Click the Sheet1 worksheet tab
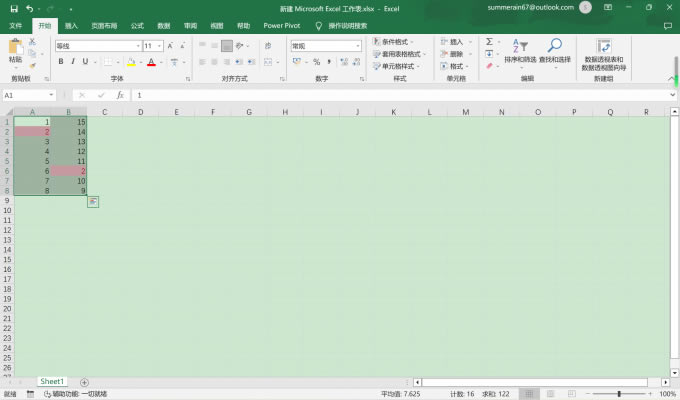 click(52, 382)
